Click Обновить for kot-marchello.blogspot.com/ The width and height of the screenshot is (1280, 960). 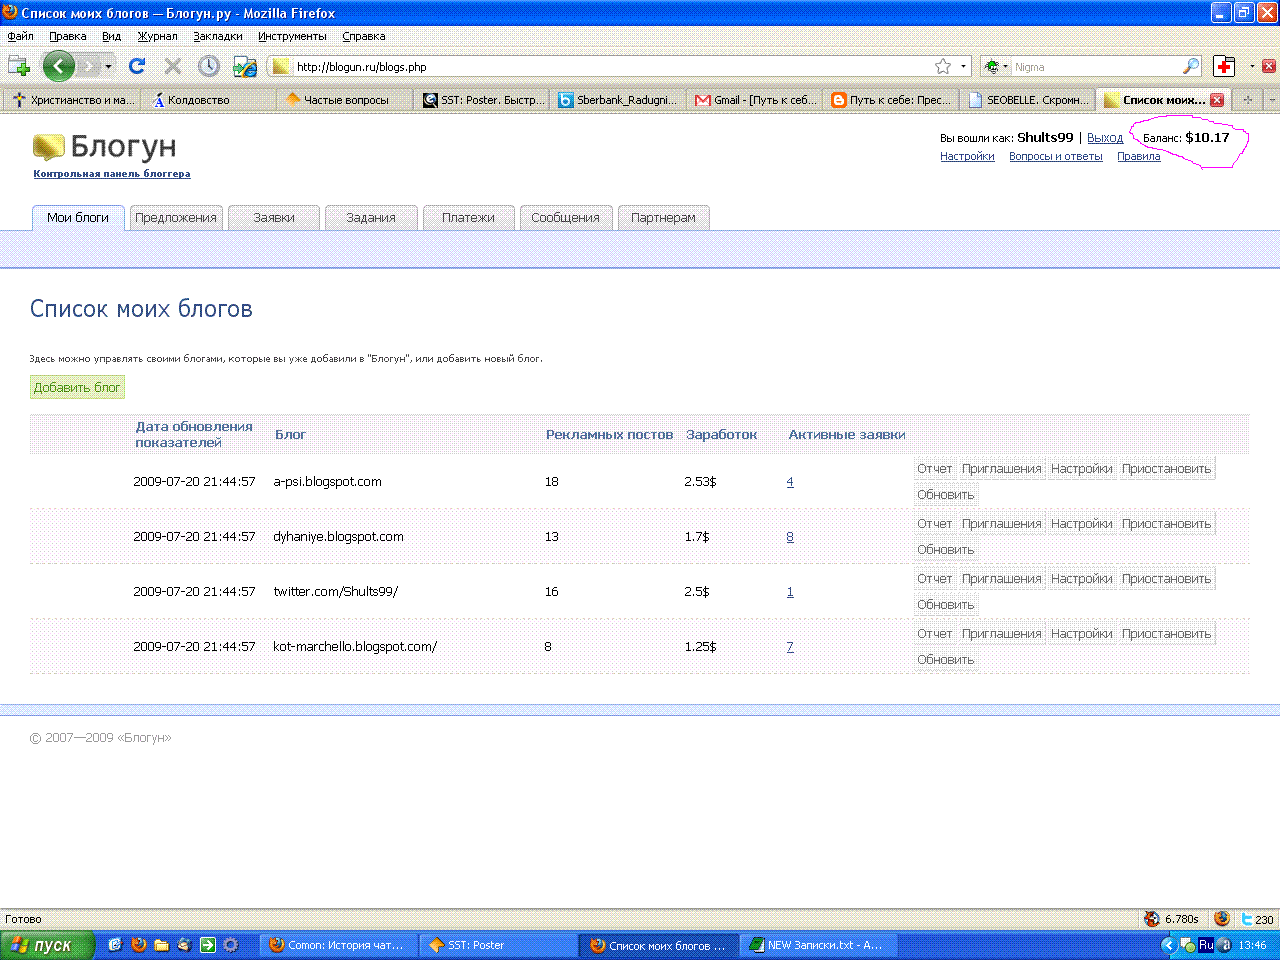[946, 660]
